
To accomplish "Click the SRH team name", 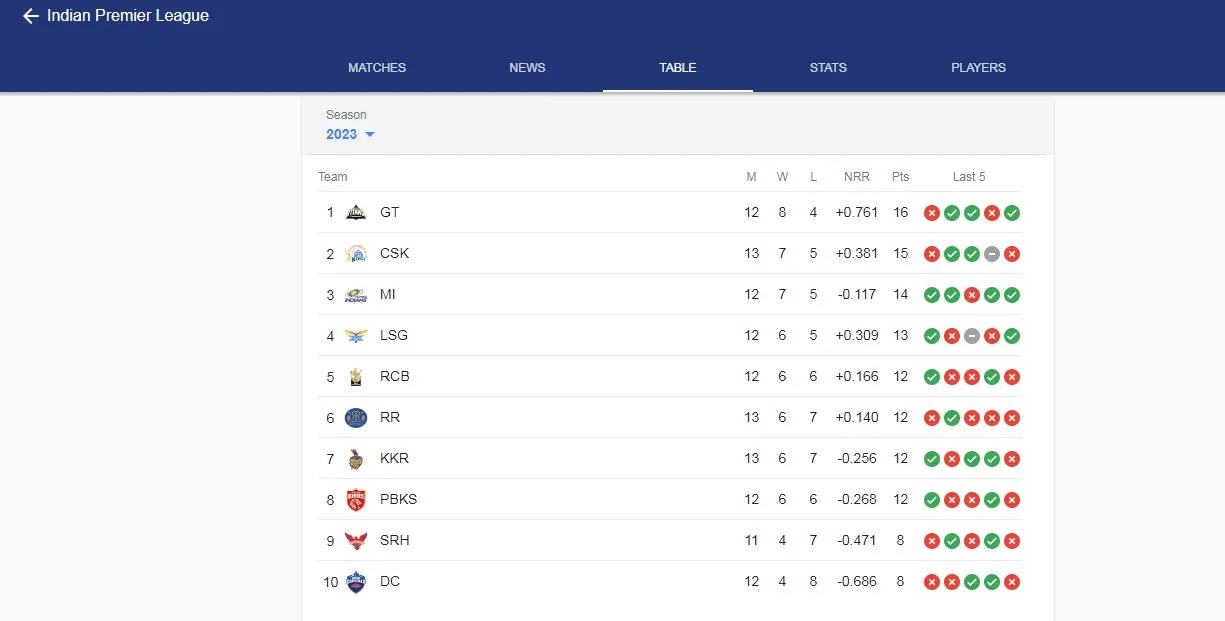I will (394, 541).
